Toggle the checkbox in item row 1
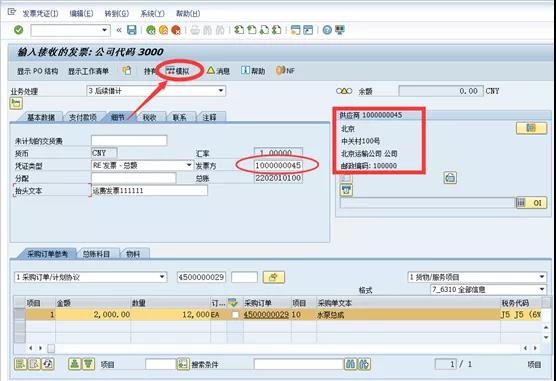The height and width of the screenshot is (381, 556). pyautogui.click(x=235, y=315)
